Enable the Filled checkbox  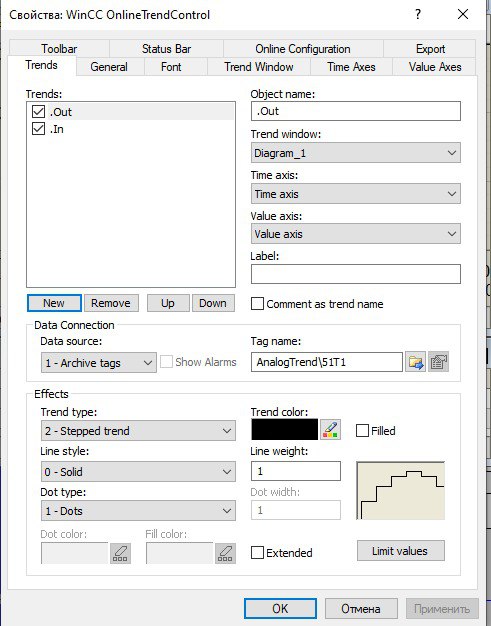point(362,430)
